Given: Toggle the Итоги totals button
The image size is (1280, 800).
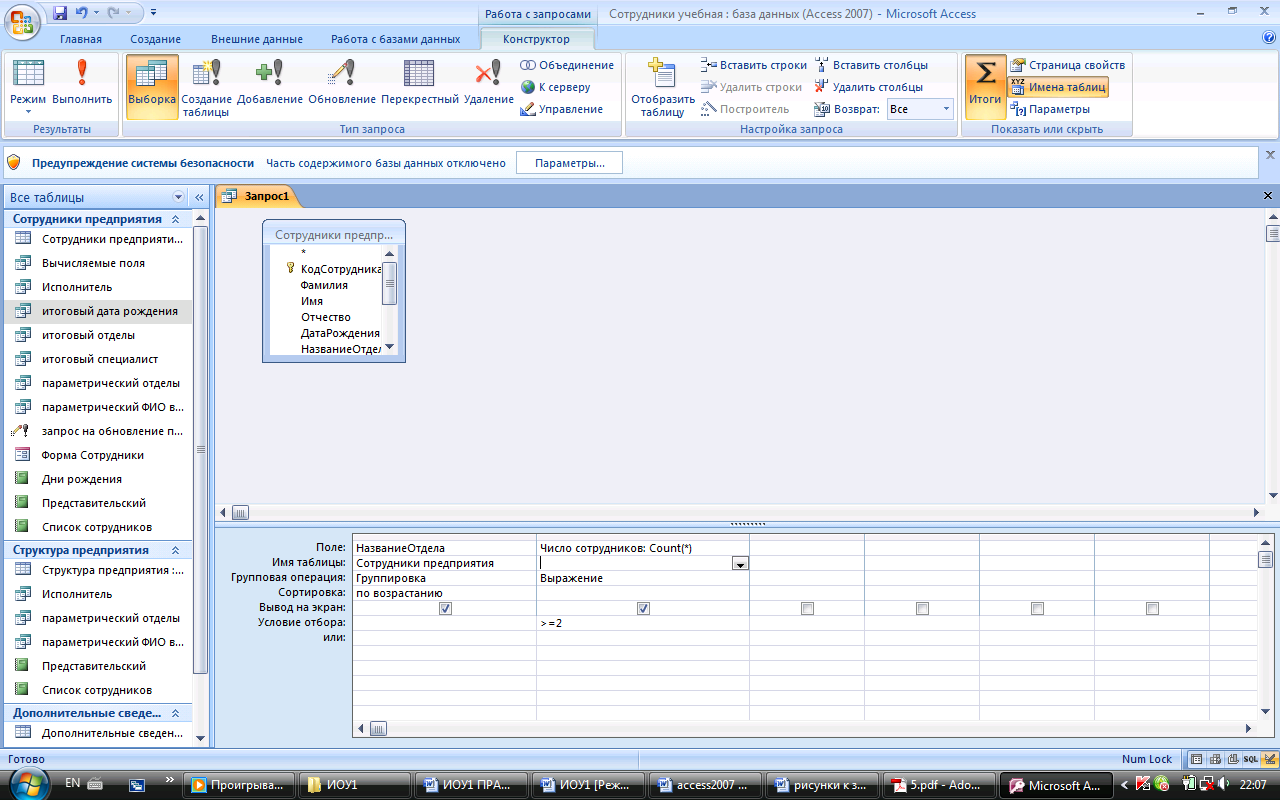Looking at the screenshot, I should (985, 87).
